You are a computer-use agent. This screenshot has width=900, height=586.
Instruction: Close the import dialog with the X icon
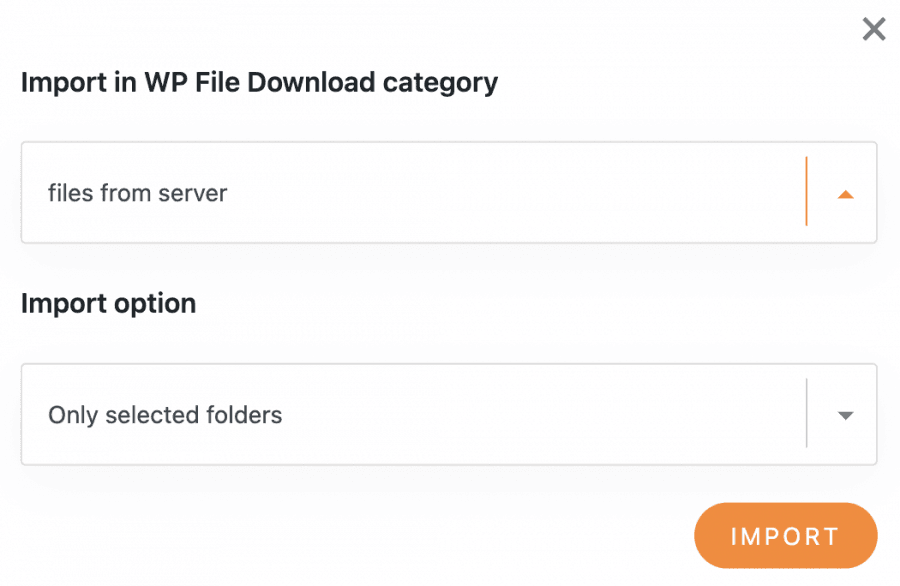(874, 30)
